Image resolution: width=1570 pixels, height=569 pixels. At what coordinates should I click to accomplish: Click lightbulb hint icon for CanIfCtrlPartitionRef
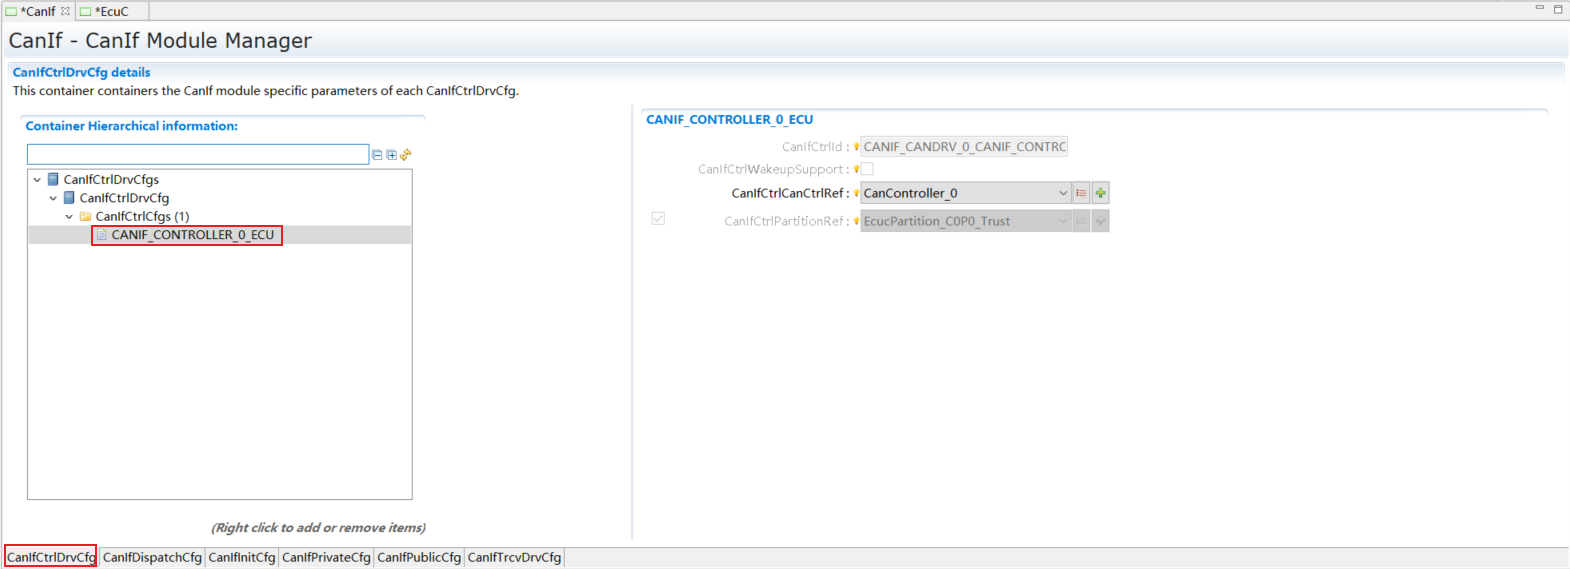click(x=856, y=221)
